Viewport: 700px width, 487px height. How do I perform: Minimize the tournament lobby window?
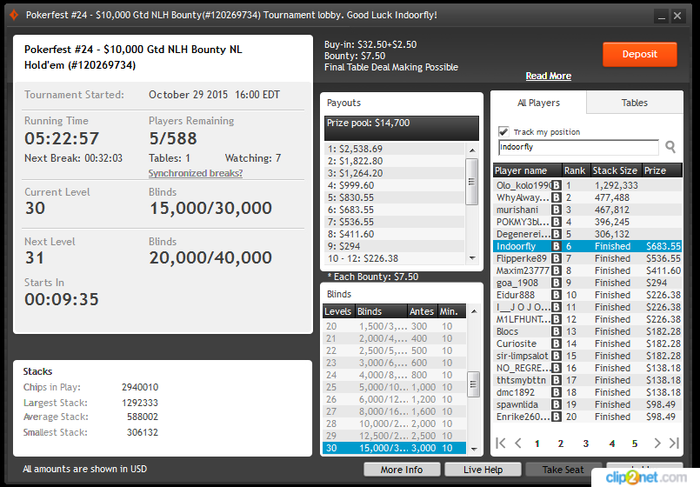tap(662, 16)
